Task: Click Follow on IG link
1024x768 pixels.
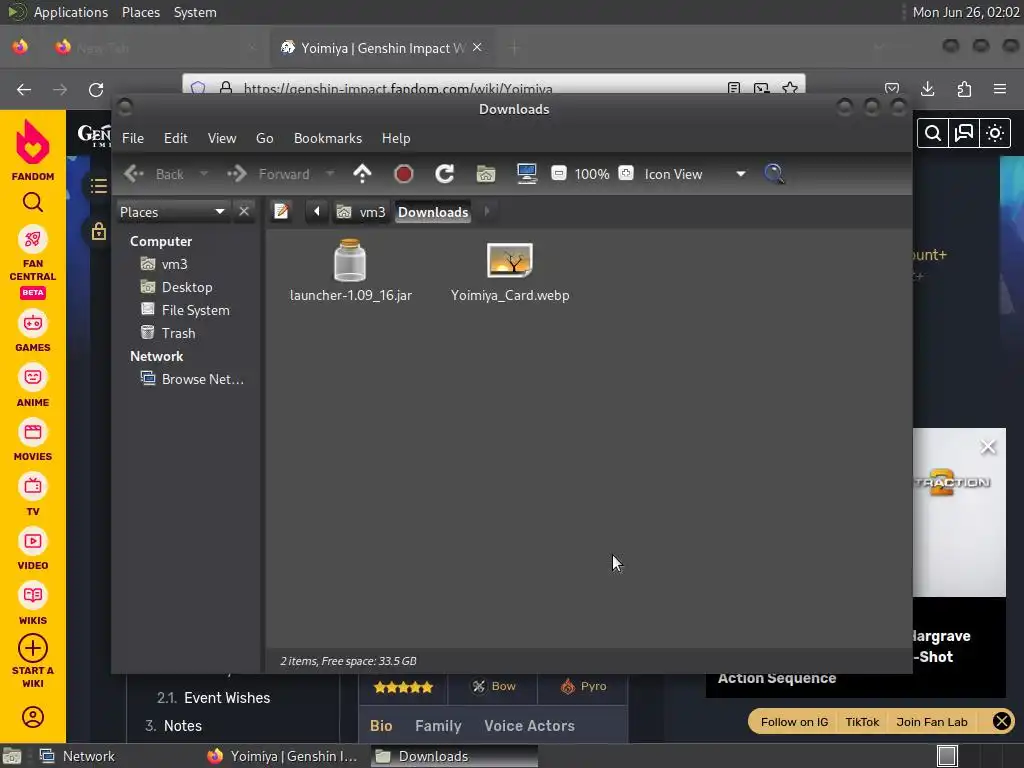Action: 794,722
